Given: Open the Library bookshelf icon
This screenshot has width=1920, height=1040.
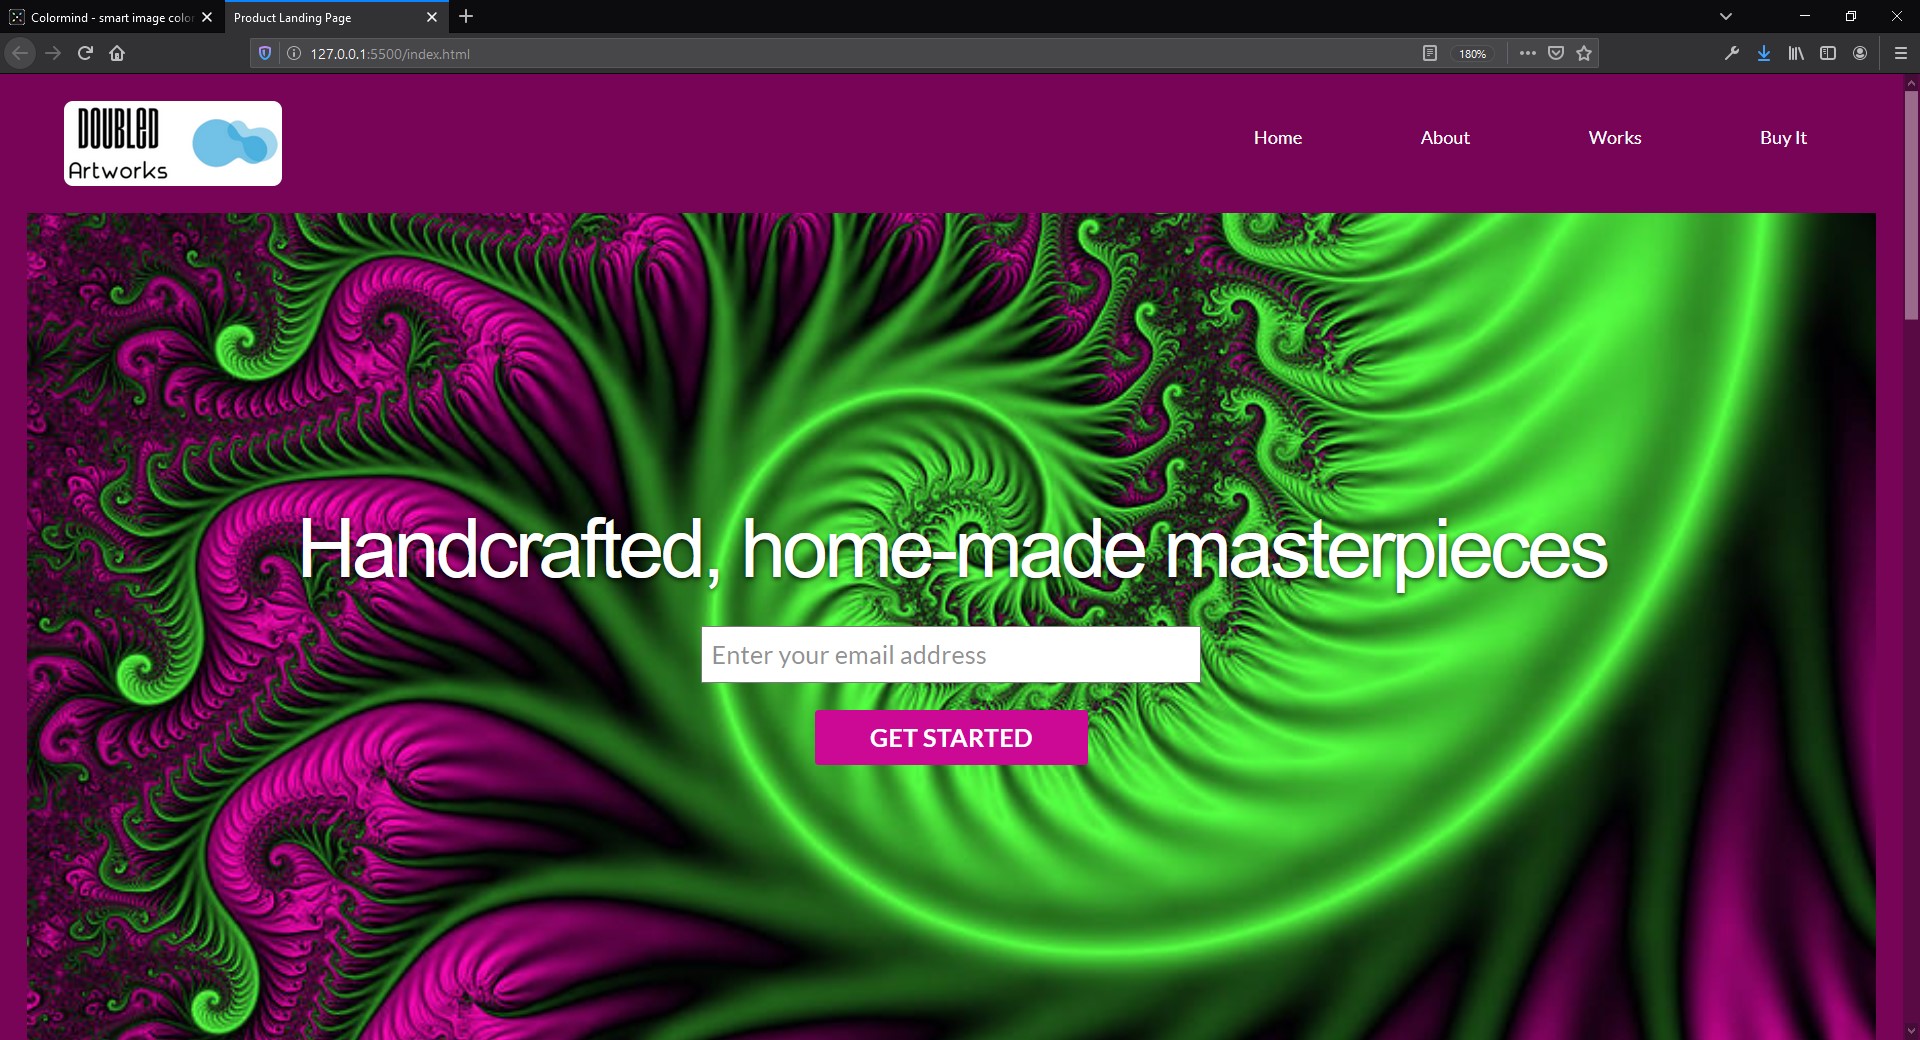Looking at the screenshot, I should [x=1796, y=53].
